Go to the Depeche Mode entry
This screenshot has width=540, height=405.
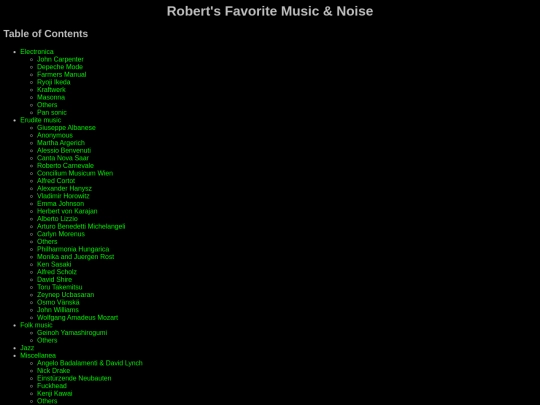pyautogui.click(x=60, y=67)
